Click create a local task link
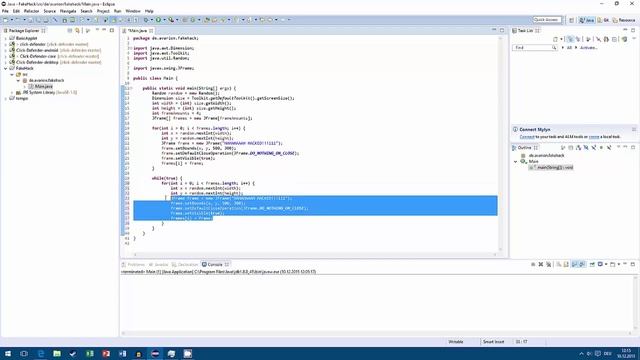The image size is (640, 360). [x=594, y=137]
